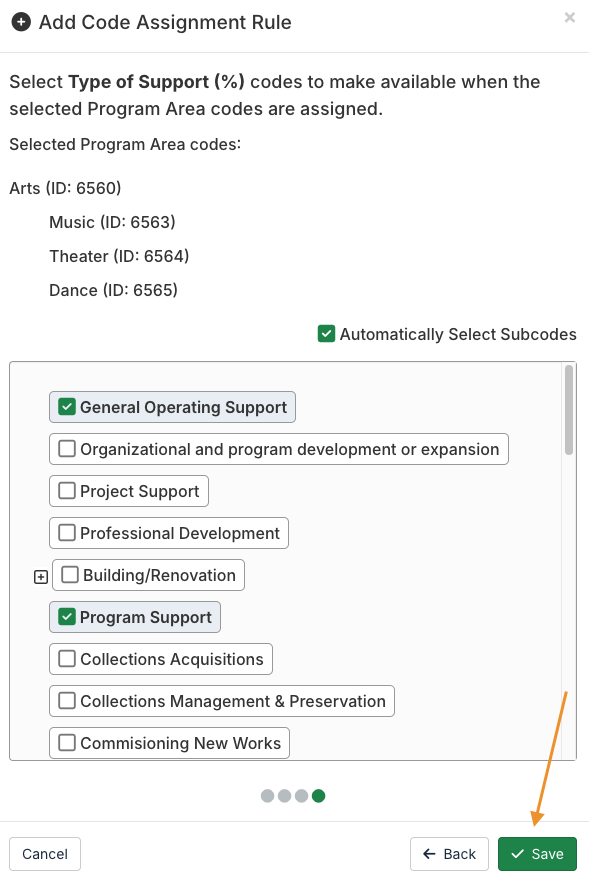Screen dimensions: 589x880
Task: Go to the first wizard step dot
Action: tap(267, 796)
